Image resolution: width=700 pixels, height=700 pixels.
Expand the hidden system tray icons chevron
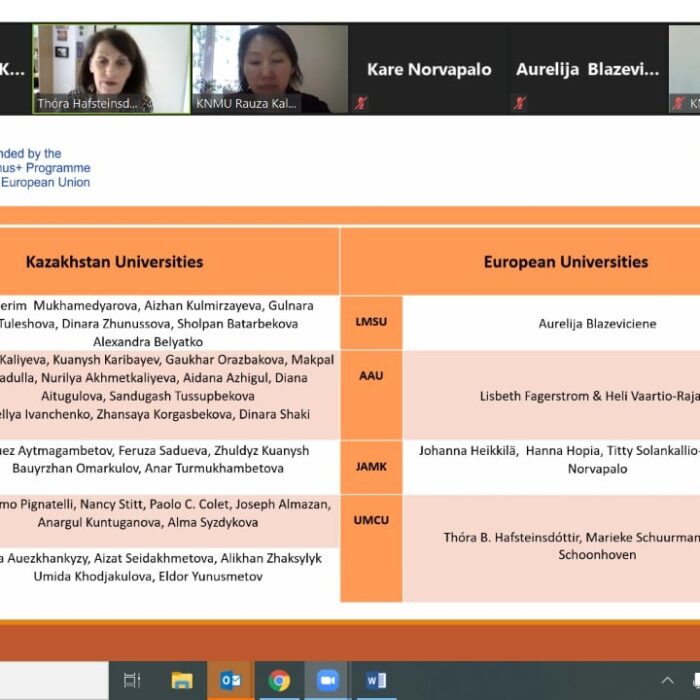667,681
